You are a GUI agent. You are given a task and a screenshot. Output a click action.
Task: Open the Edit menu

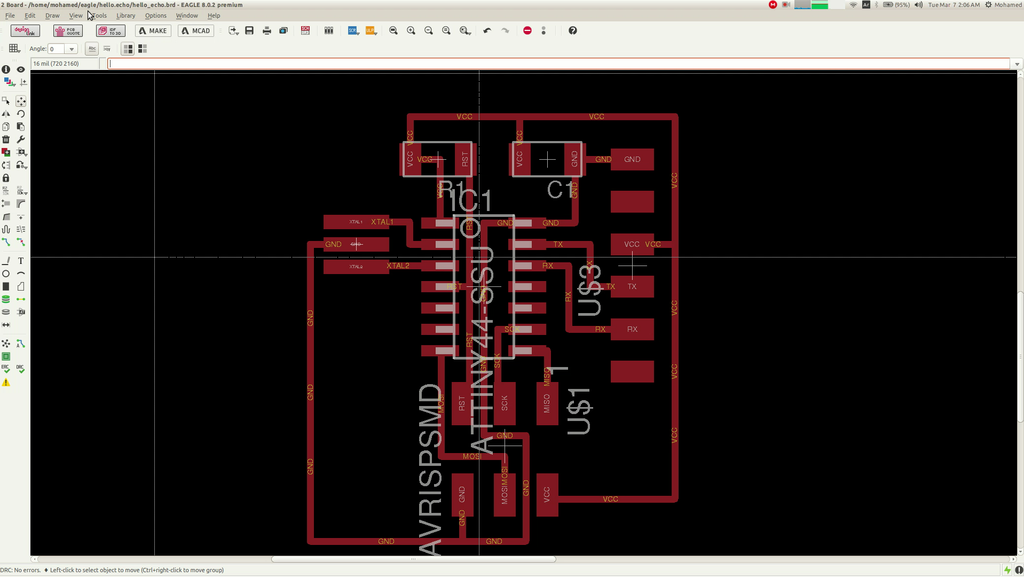point(30,15)
